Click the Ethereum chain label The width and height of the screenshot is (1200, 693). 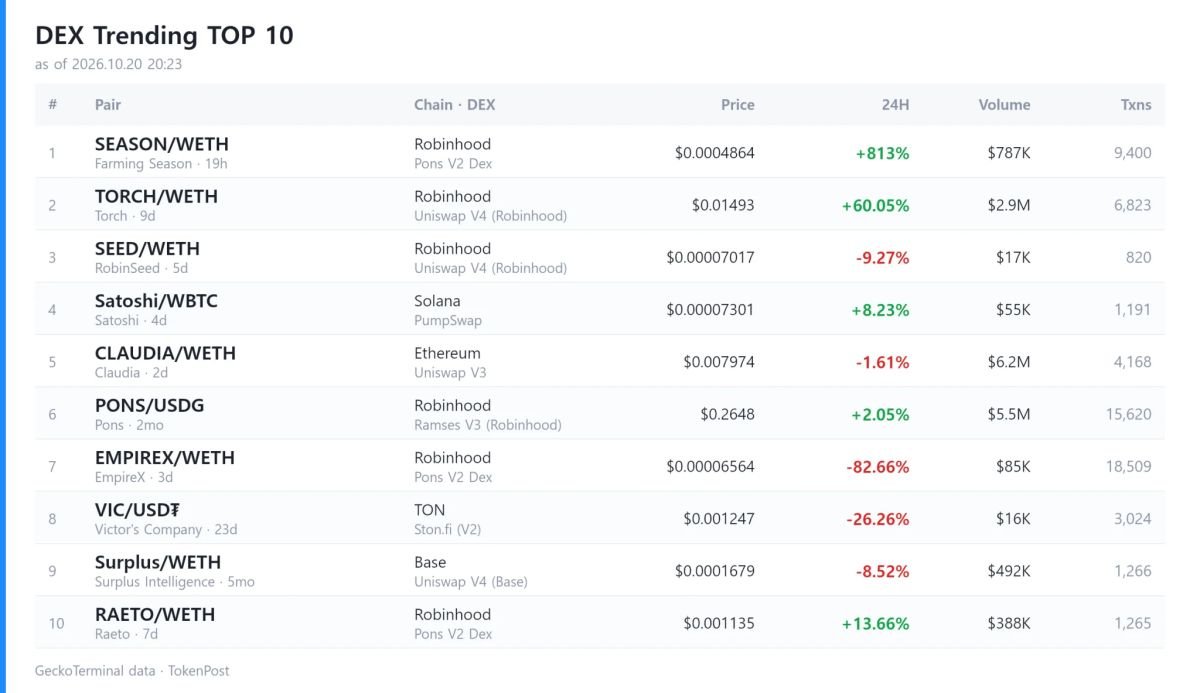pyautogui.click(x=448, y=353)
